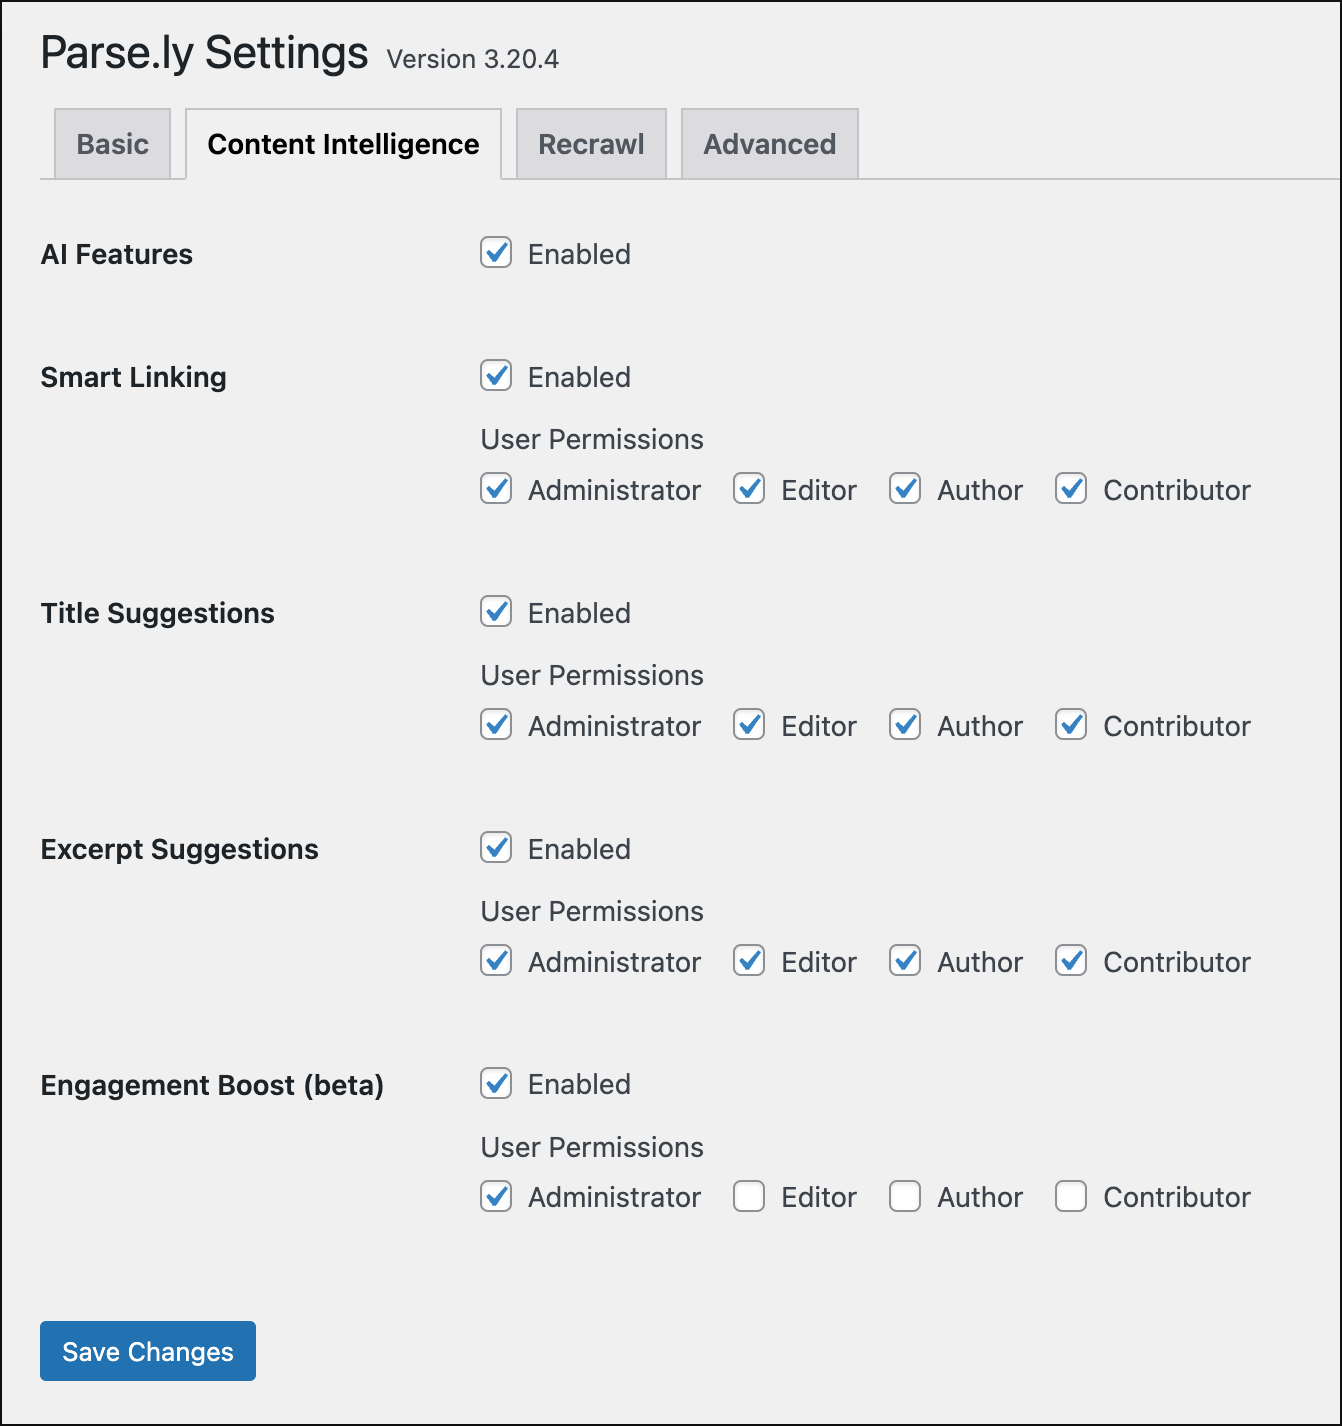Image resolution: width=1342 pixels, height=1426 pixels.
Task: Toggle Author under Excerpt Suggestions permissions
Action: pos(905,961)
